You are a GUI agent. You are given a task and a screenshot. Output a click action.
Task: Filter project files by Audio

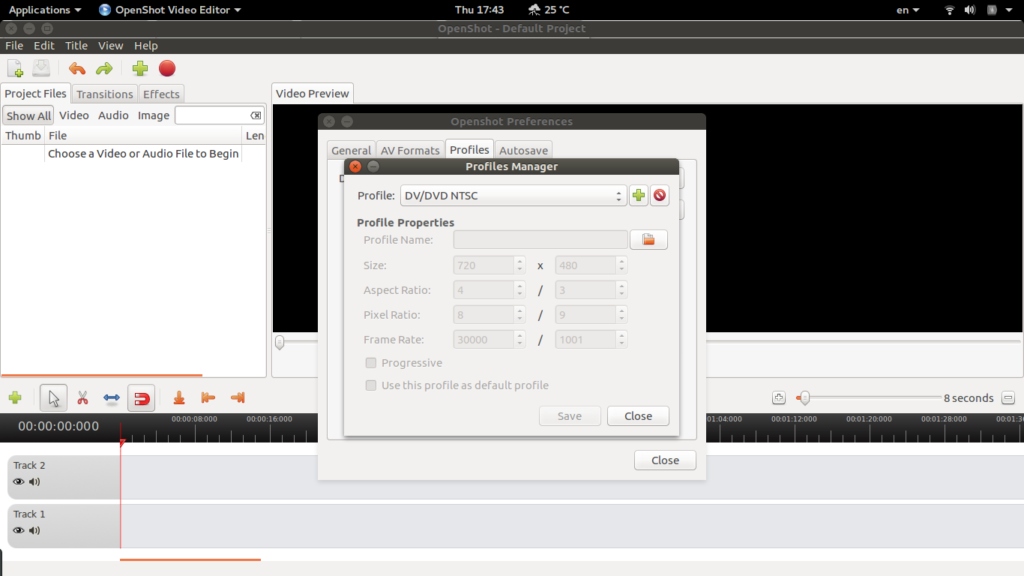113,116
